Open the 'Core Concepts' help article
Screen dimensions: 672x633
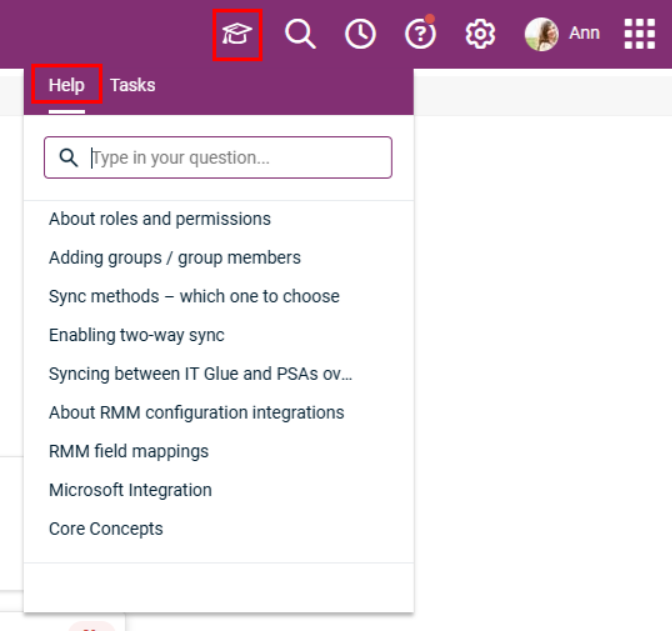point(106,529)
